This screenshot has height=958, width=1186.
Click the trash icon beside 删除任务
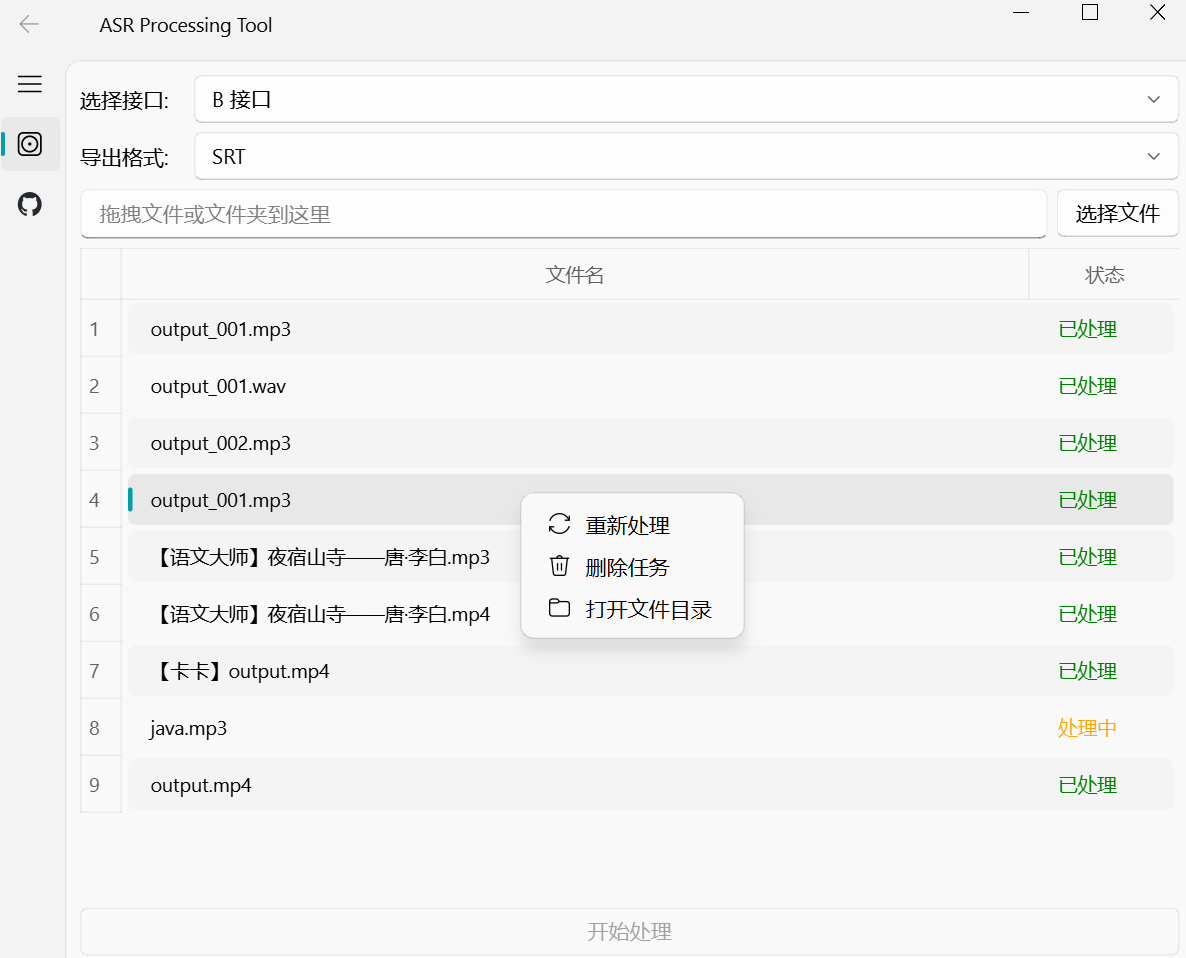[x=559, y=566]
